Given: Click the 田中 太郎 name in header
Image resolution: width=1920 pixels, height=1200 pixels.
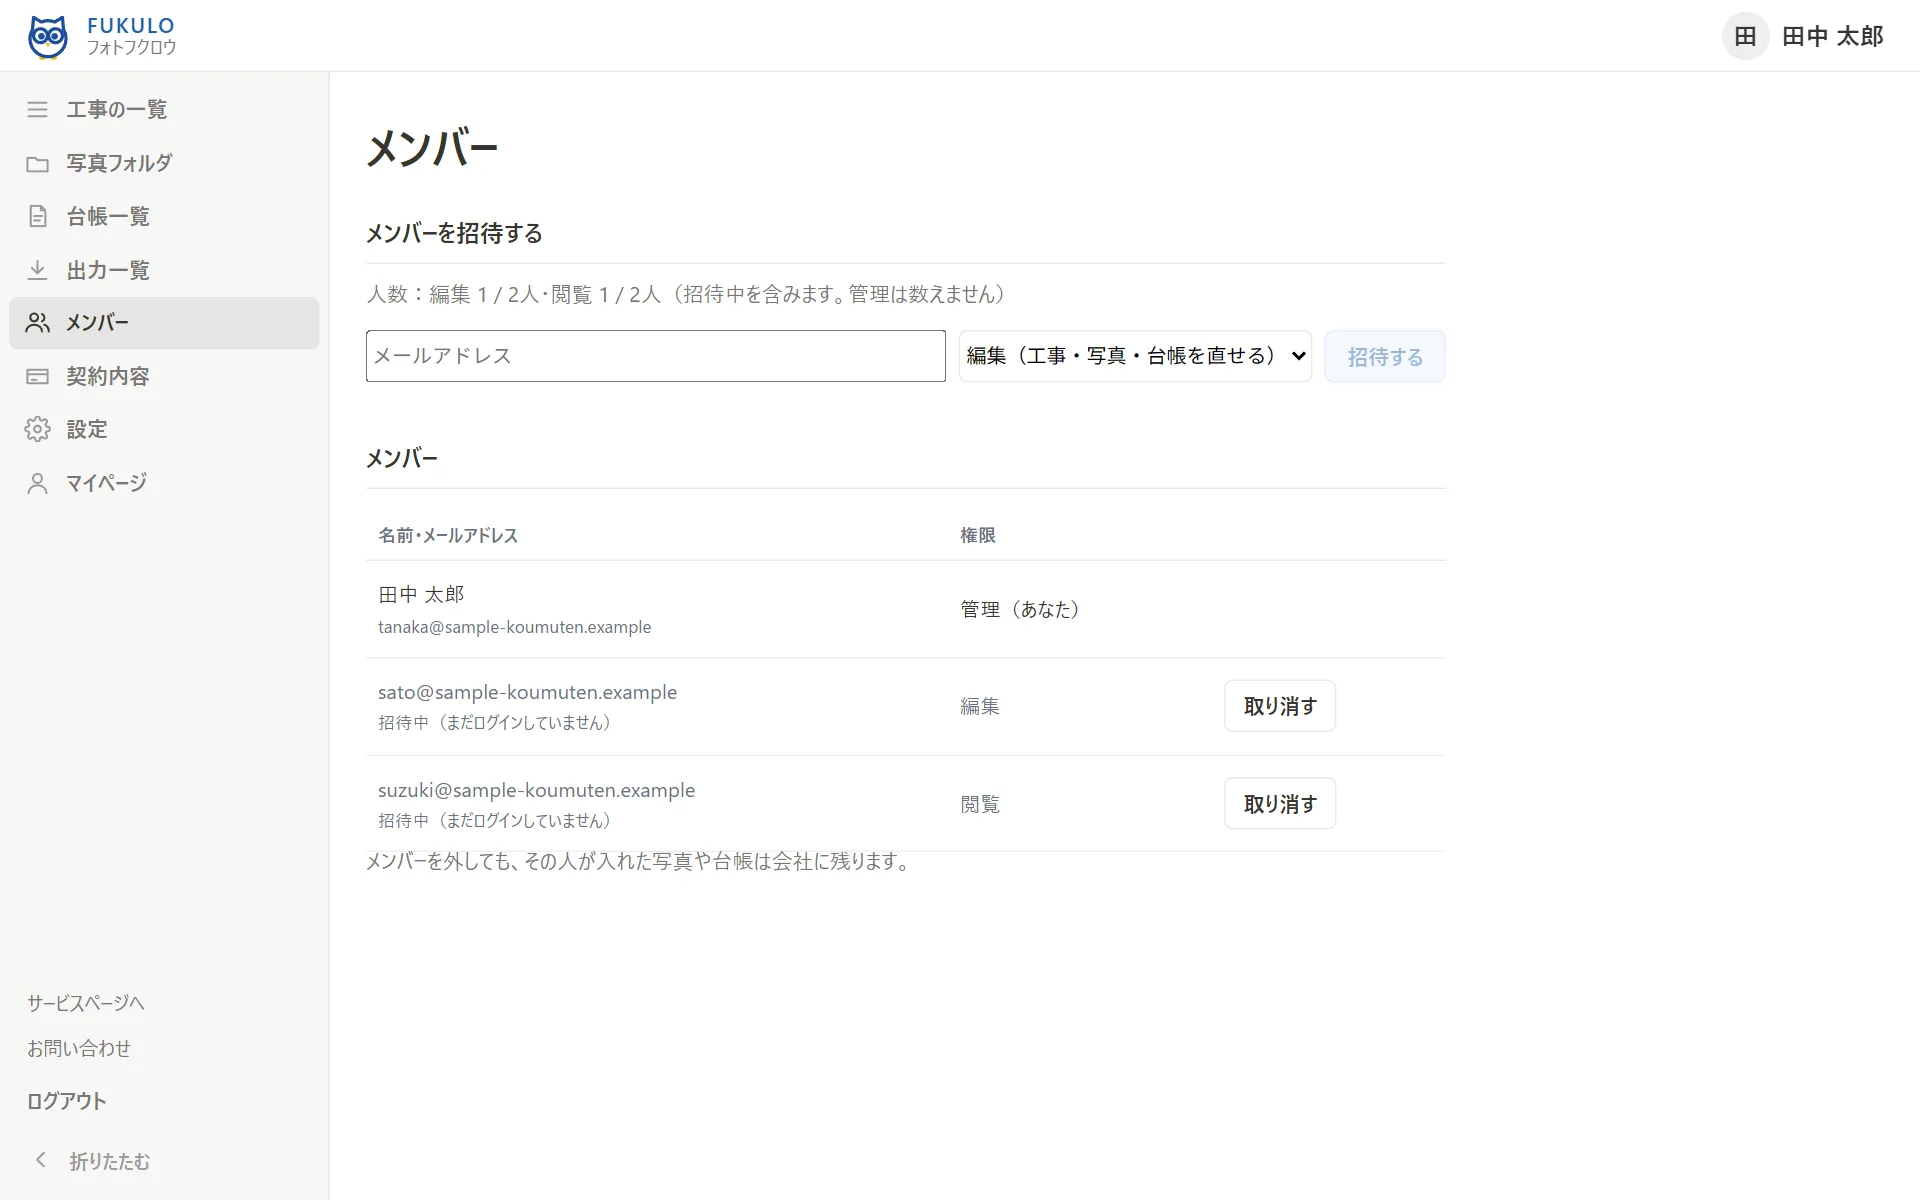Looking at the screenshot, I should pos(1832,36).
